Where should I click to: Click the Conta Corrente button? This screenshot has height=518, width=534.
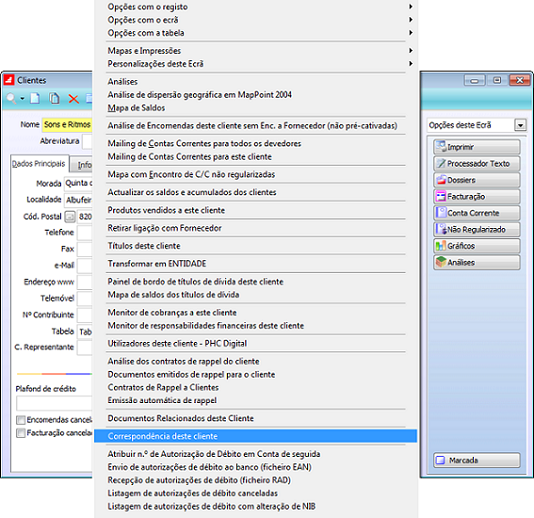pyautogui.click(x=477, y=213)
